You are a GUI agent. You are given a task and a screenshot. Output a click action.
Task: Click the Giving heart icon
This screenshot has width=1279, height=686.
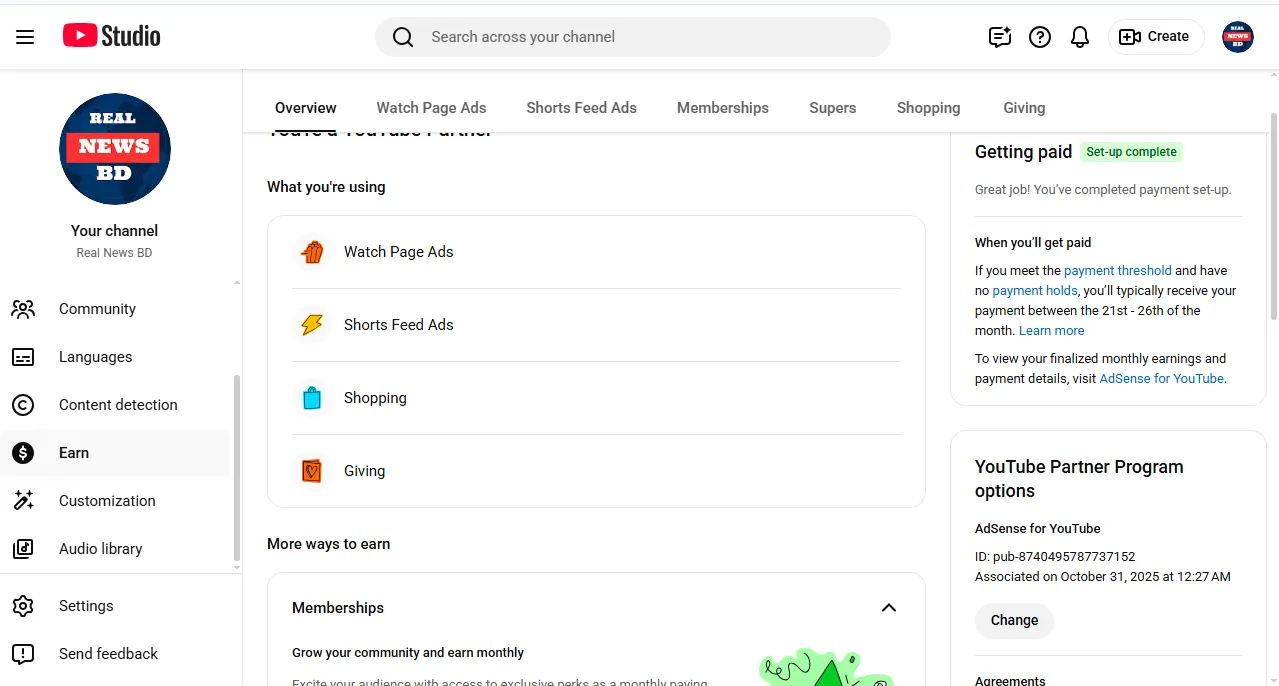pos(312,471)
